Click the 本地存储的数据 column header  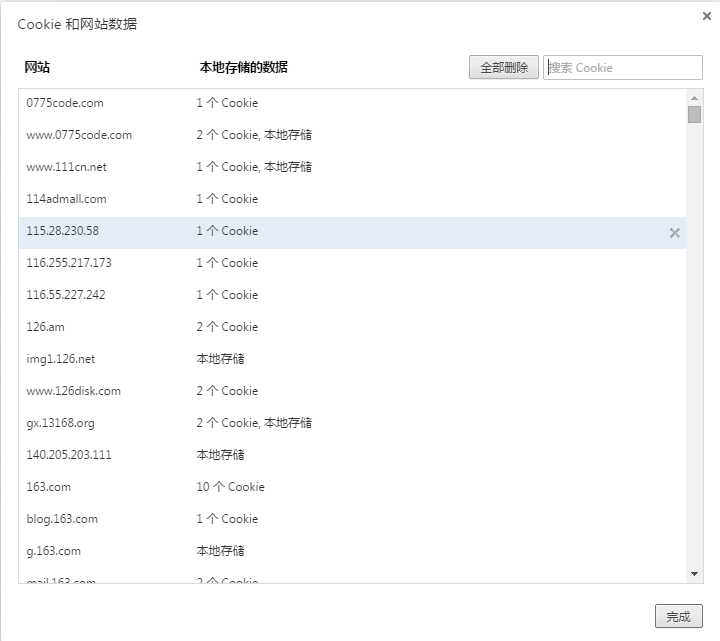click(x=243, y=67)
